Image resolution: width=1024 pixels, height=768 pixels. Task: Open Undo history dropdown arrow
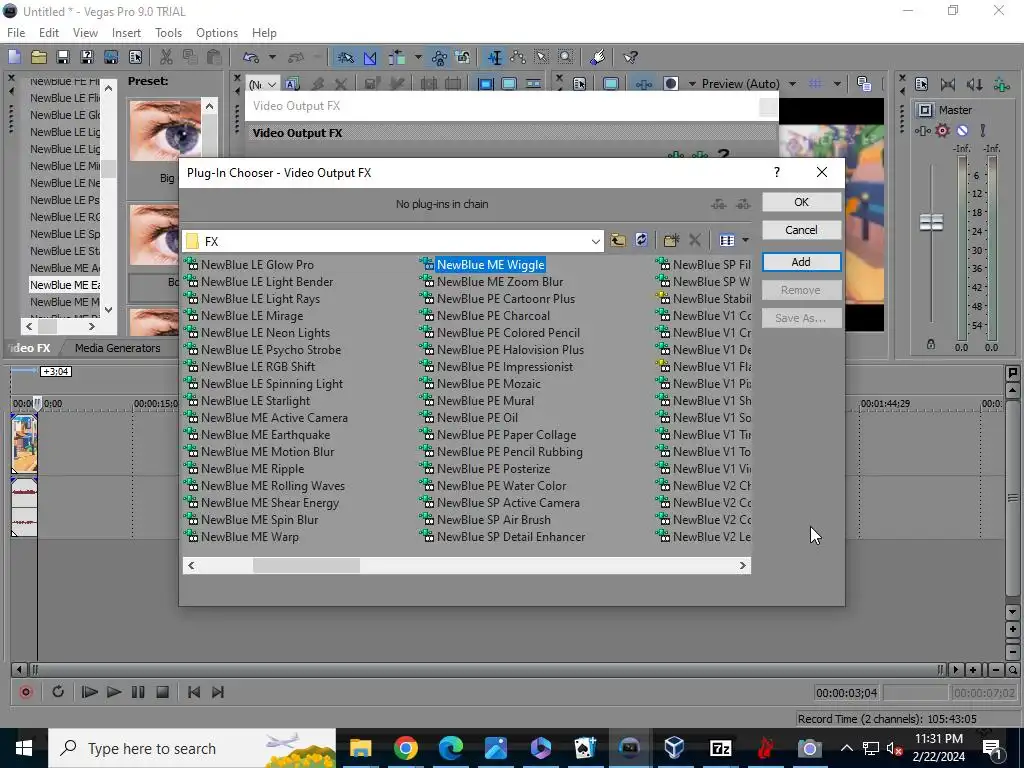pyautogui.click(x=272, y=57)
